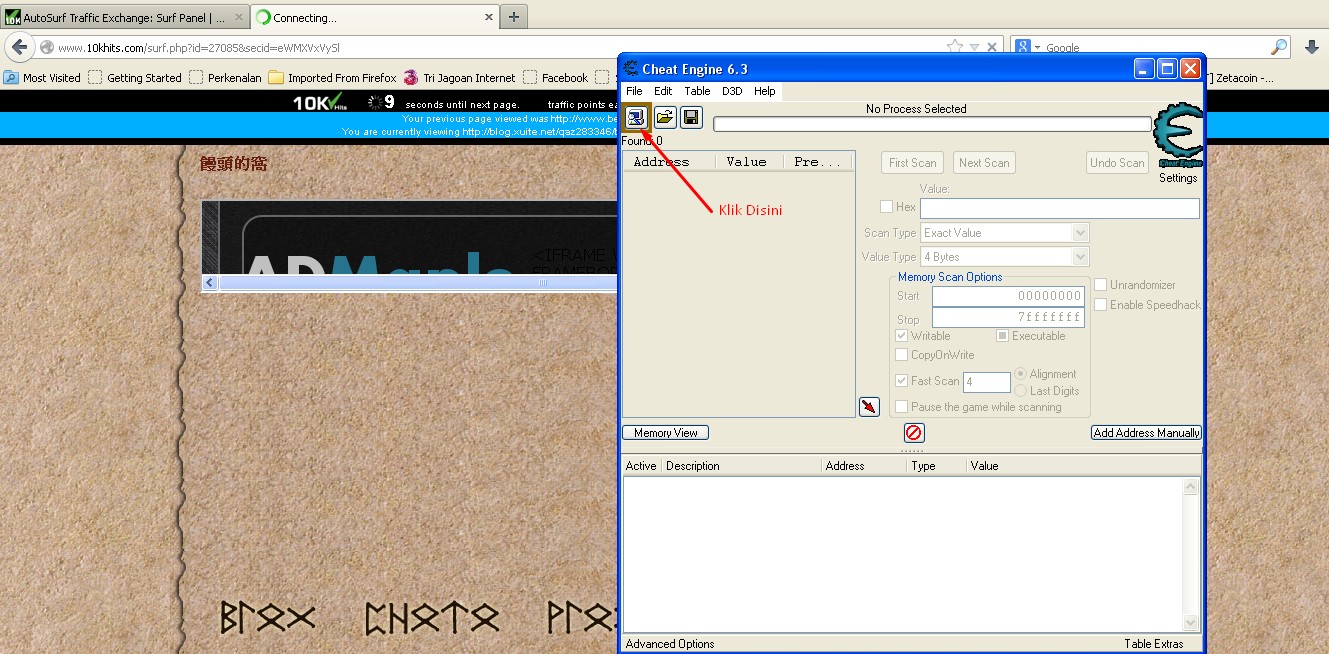Image resolution: width=1329 pixels, height=654 pixels.
Task: Click Description column header in address table
Action: point(741,466)
